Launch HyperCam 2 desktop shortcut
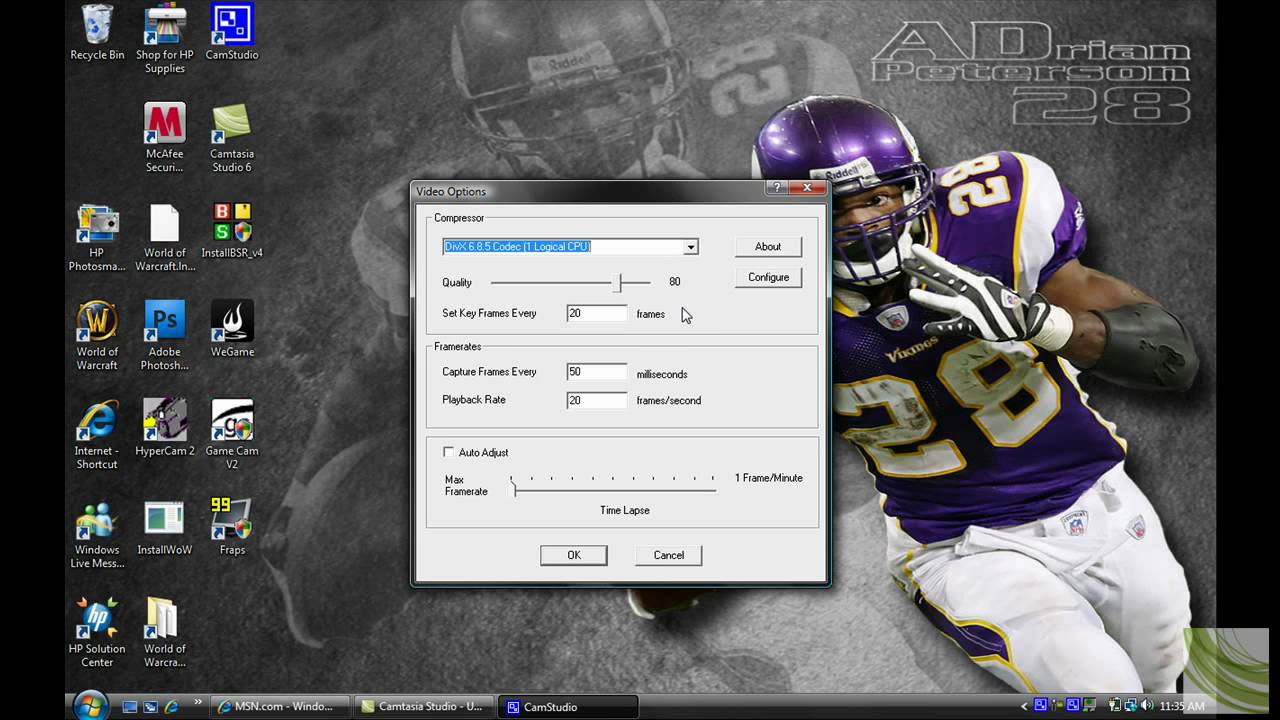 164,428
